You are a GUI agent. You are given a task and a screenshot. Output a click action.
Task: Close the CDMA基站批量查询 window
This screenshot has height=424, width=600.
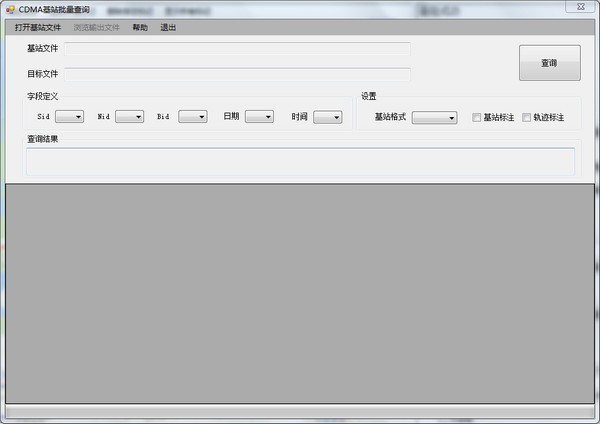(x=580, y=7)
